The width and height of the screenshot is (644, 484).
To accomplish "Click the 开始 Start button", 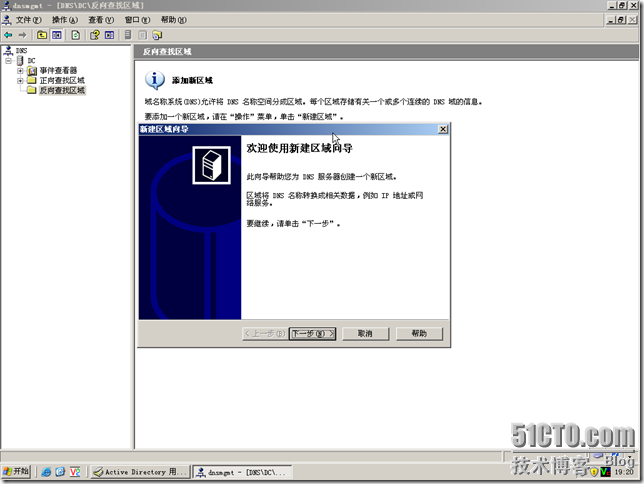I will (x=16, y=471).
